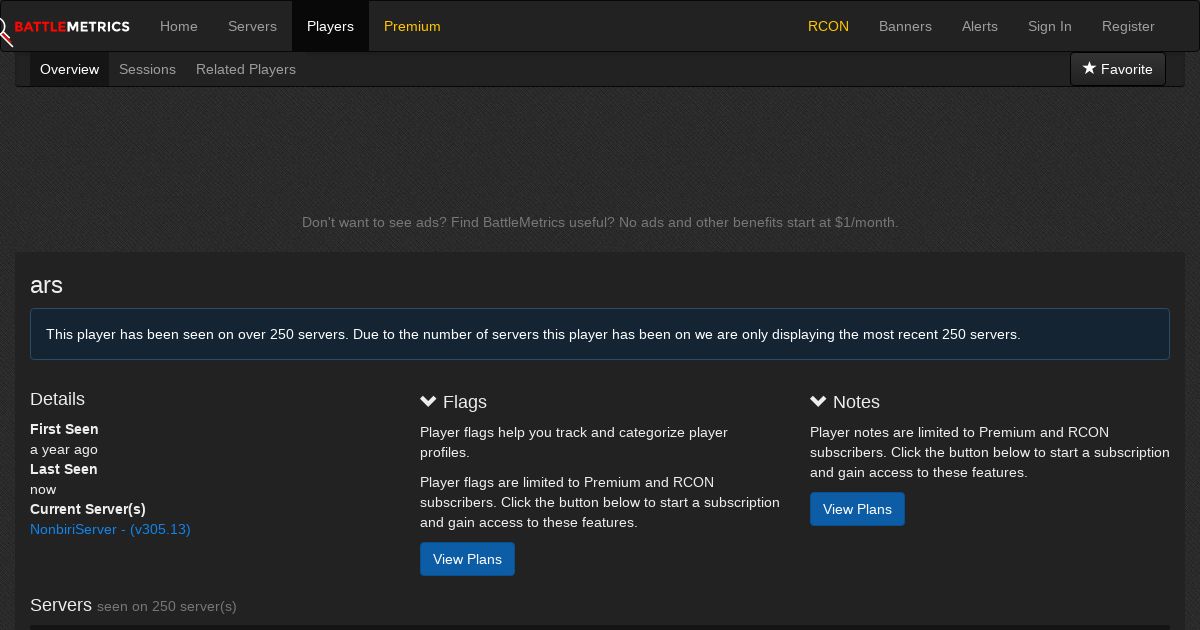The width and height of the screenshot is (1200, 630).
Task: Click the player name heading ars
Action: point(47,285)
